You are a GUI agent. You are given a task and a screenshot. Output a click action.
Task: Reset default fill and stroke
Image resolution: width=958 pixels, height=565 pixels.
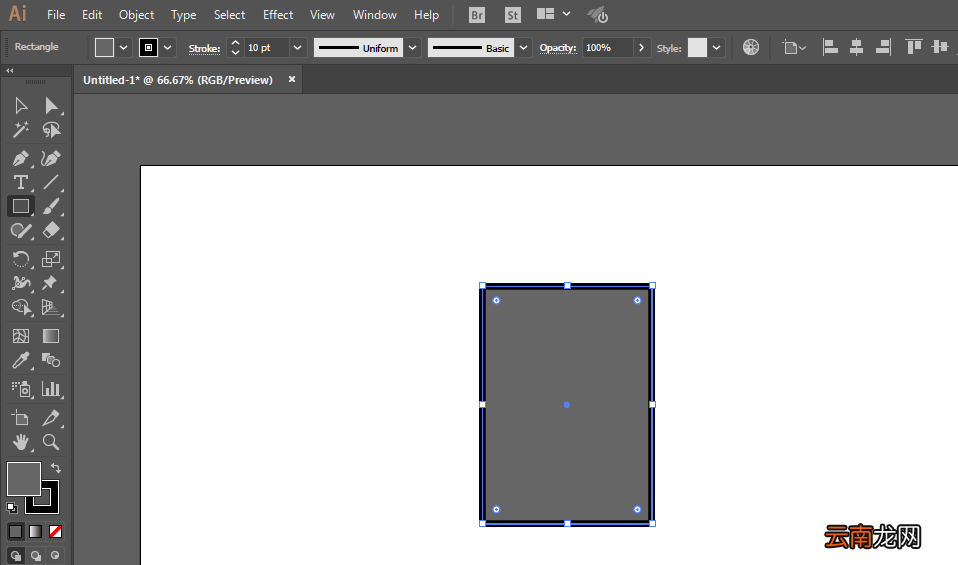(x=12, y=508)
